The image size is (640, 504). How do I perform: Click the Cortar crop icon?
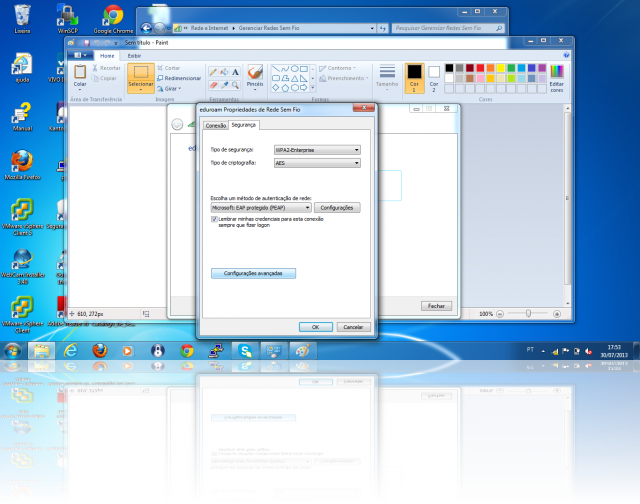coord(160,68)
